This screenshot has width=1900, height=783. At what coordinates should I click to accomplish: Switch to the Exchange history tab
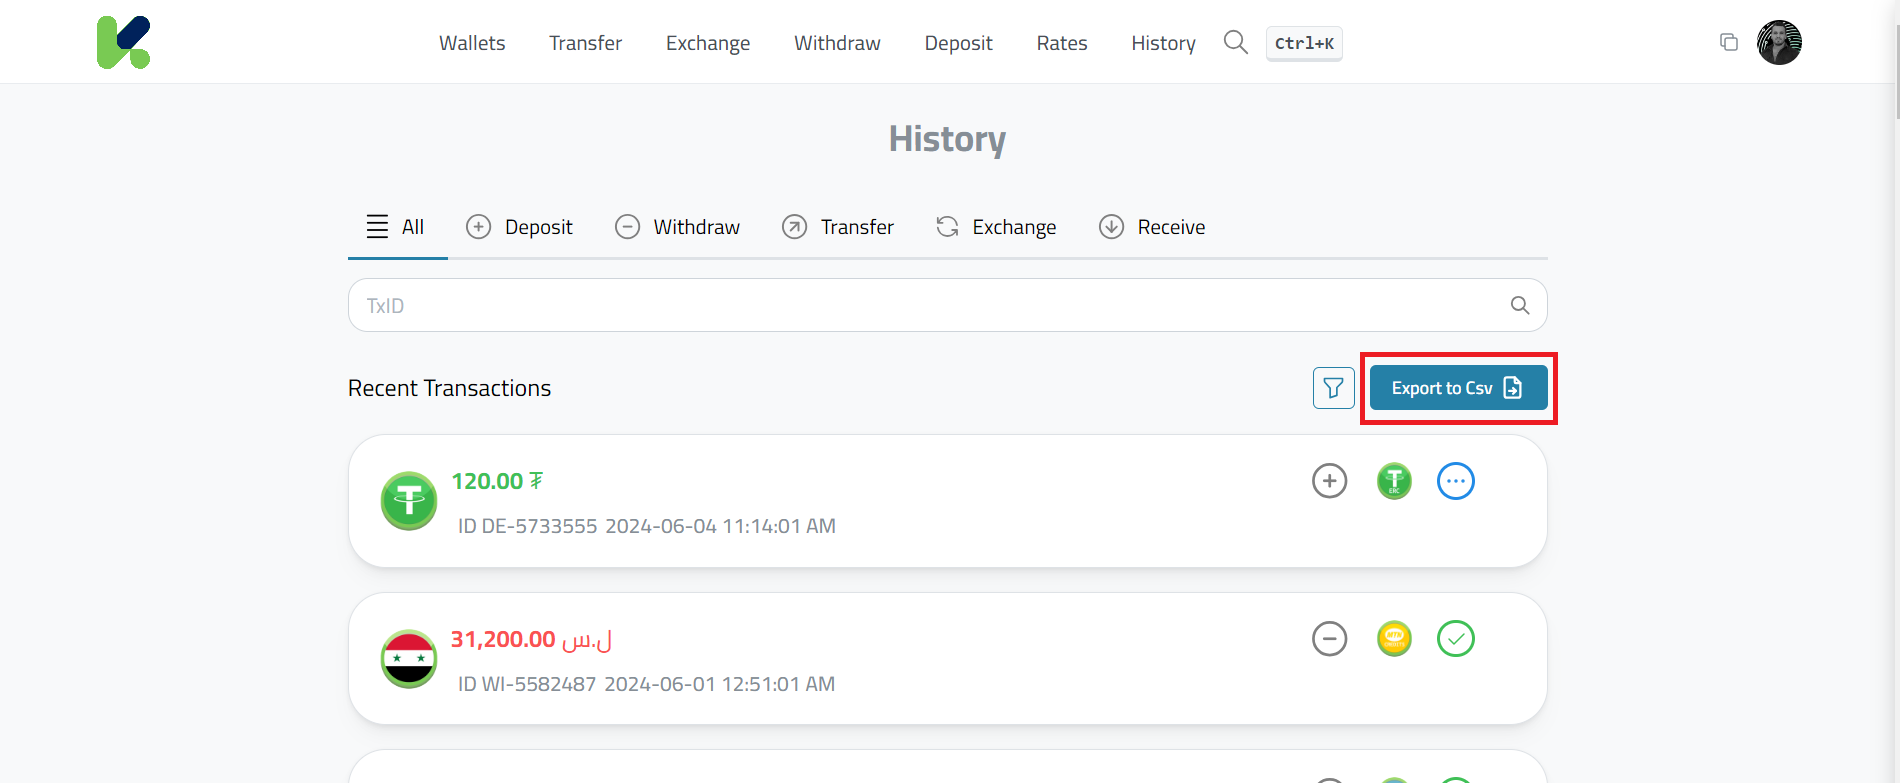pyautogui.click(x=996, y=227)
